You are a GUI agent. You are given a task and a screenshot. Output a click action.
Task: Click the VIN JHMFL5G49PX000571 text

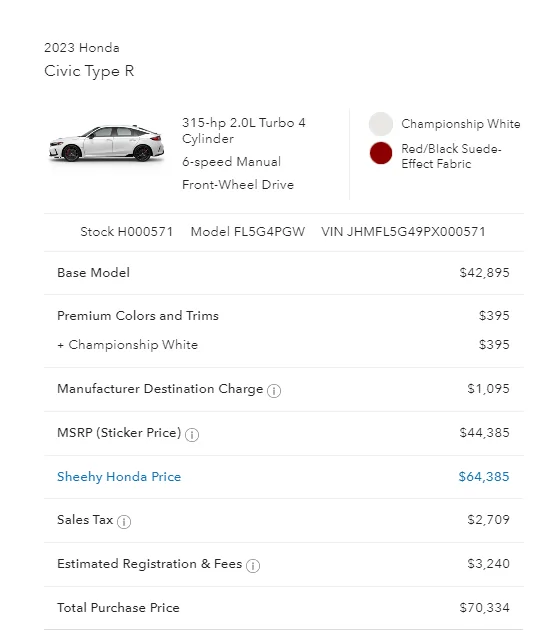403,232
